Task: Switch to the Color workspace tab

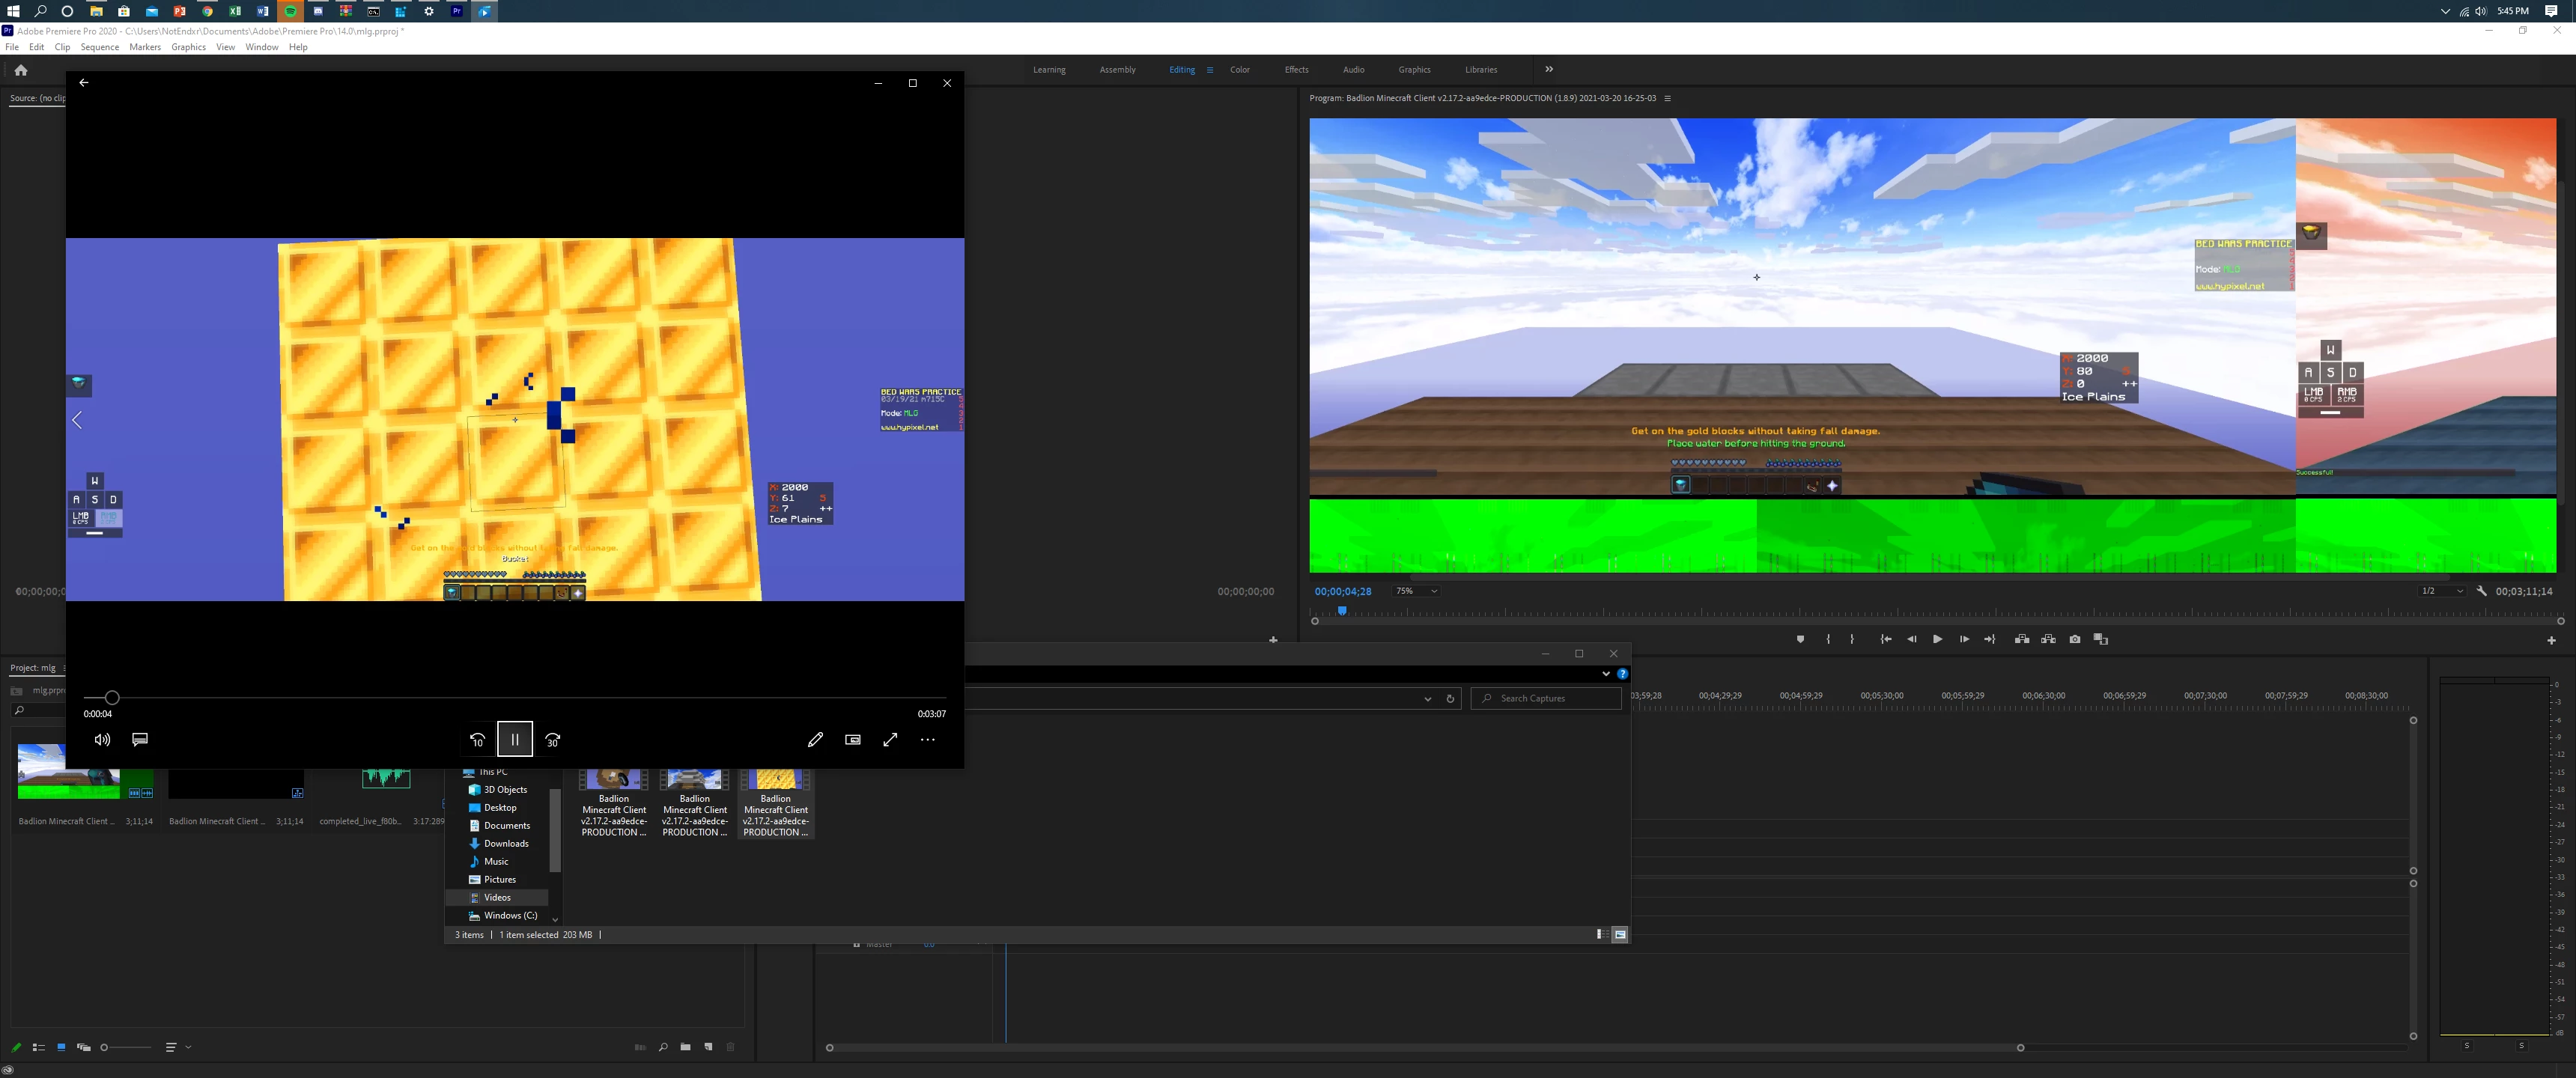Action: (x=1239, y=69)
